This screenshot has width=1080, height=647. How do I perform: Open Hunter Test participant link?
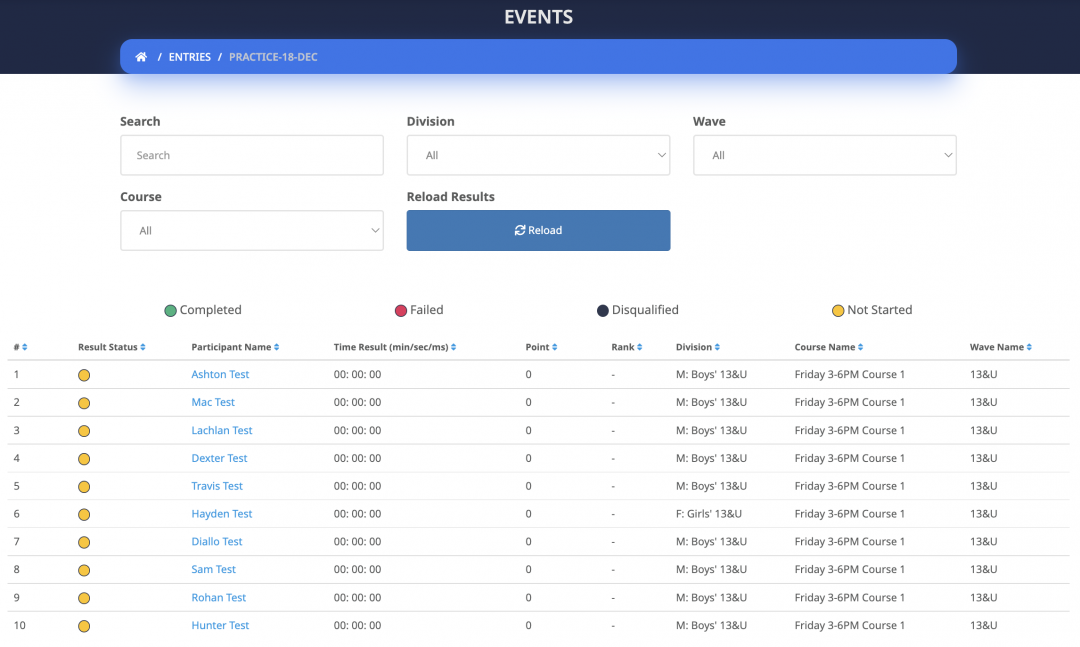(220, 625)
